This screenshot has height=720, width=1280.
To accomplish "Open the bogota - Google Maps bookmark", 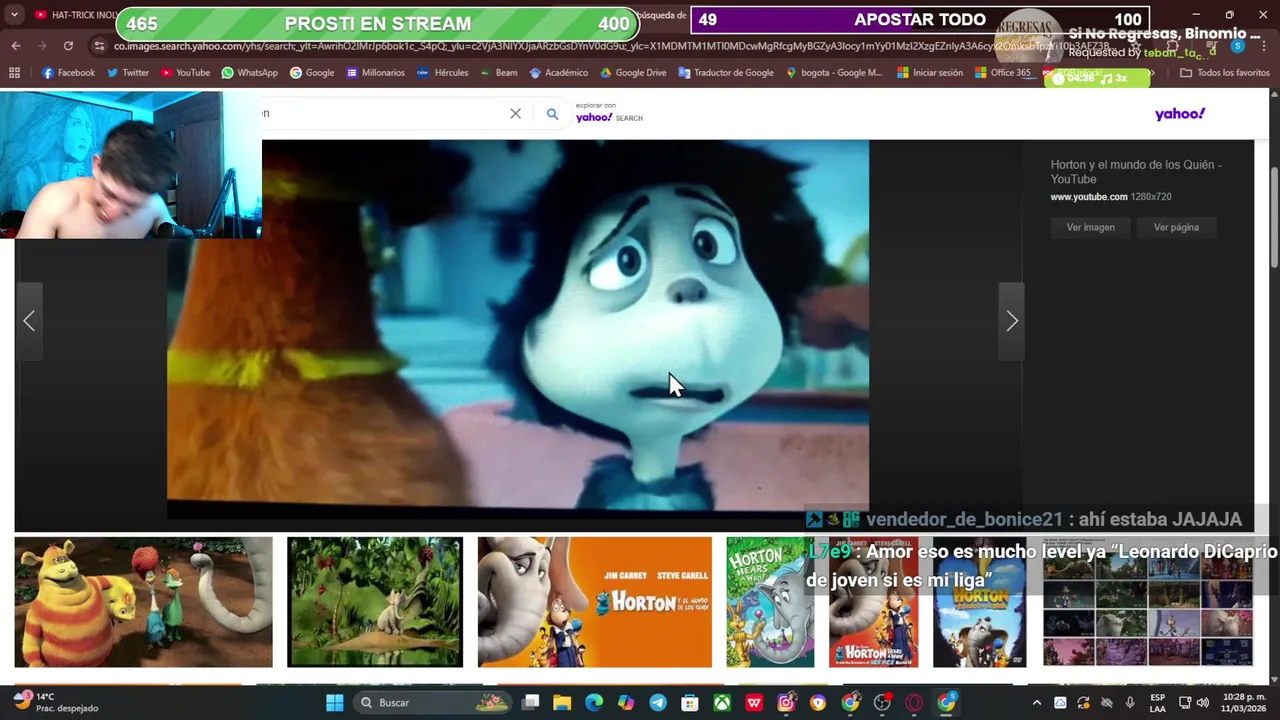I will tap(835, 73).
